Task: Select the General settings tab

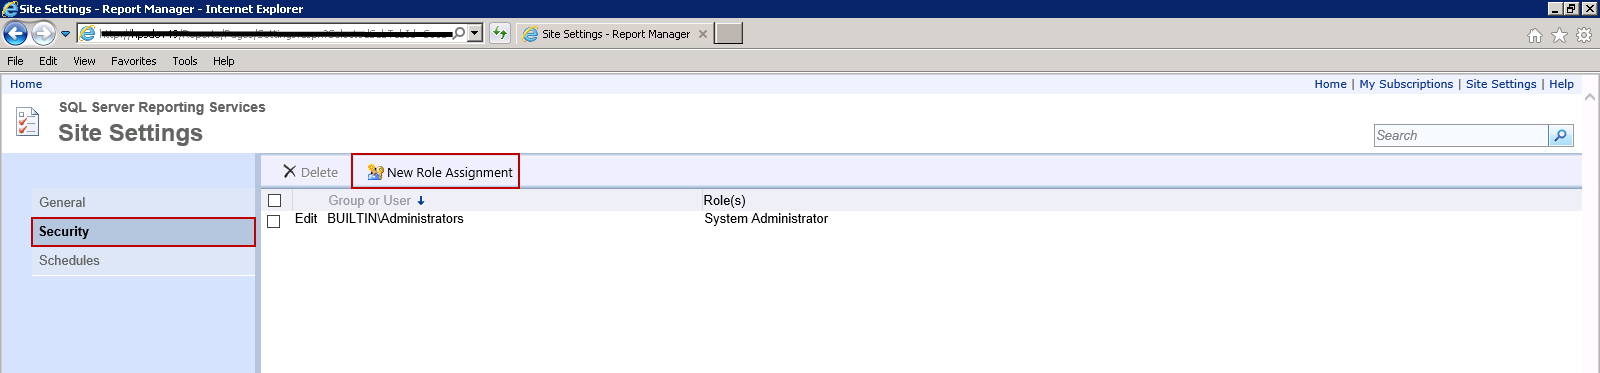Action: click(x=143, y=203)
